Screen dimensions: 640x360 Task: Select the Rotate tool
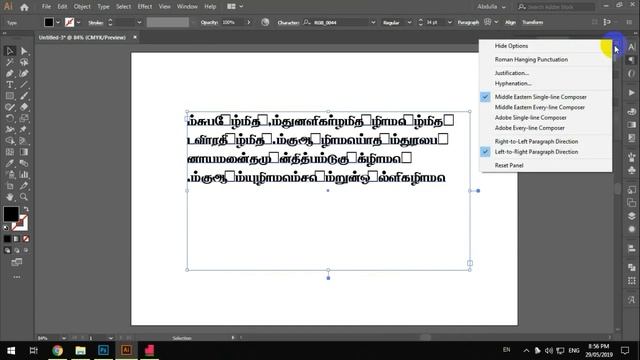click(x=10, y=118)
